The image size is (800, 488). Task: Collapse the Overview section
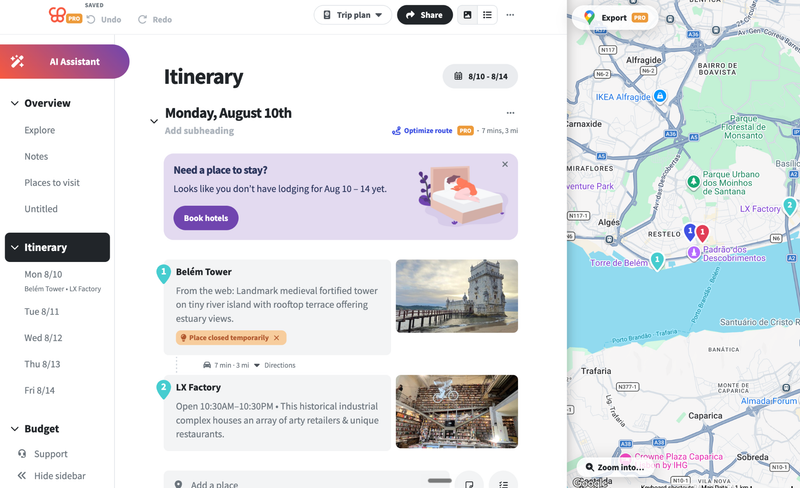pyautogui.click(x=15, y=103)
